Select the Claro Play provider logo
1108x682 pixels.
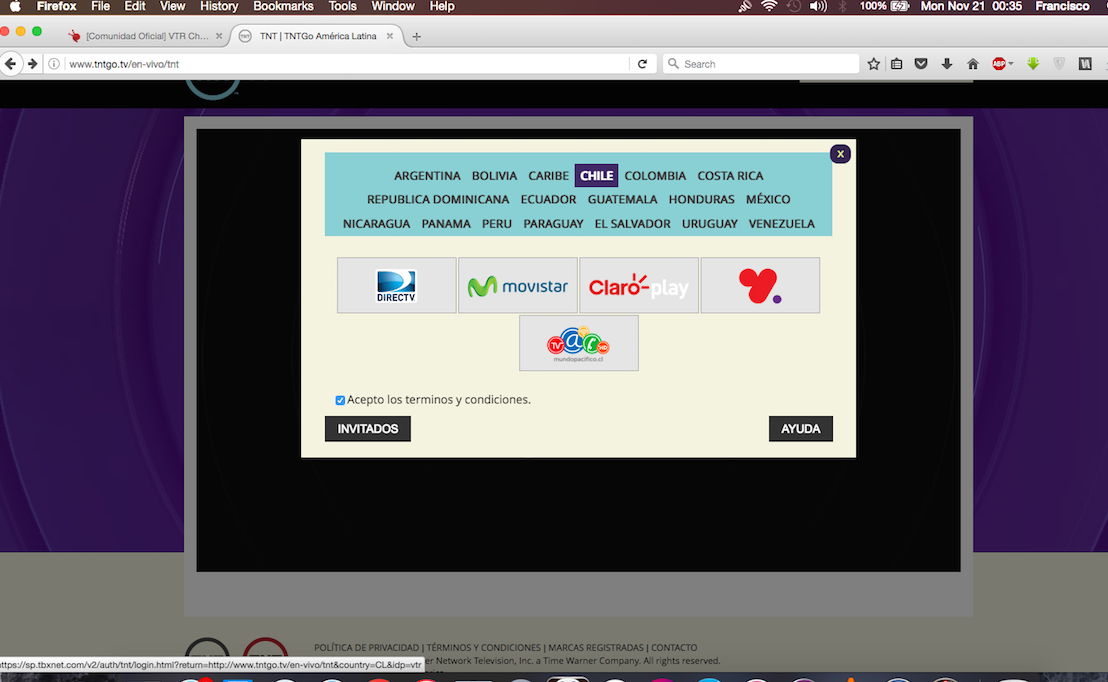tap(639, 286)
